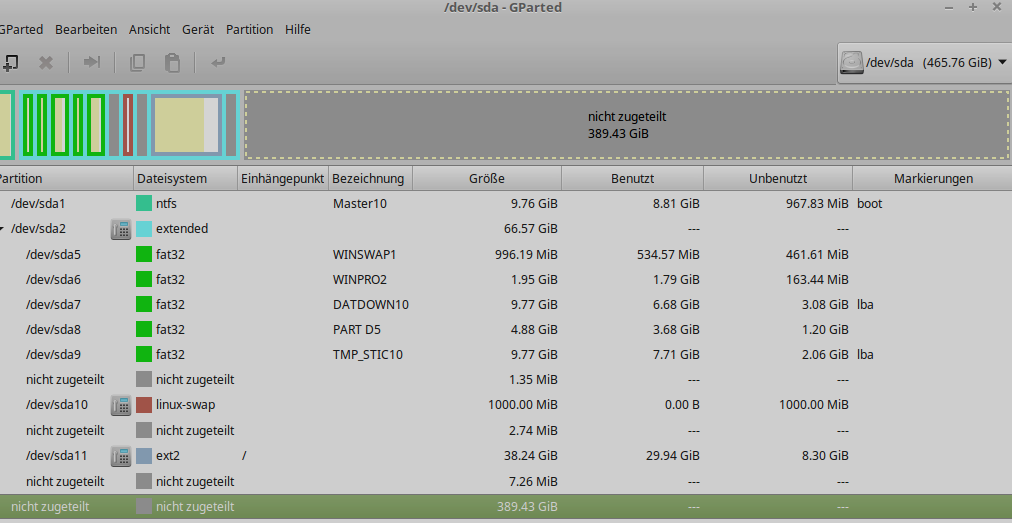Click the New partition toolbar icon

(x=10, y=63)
